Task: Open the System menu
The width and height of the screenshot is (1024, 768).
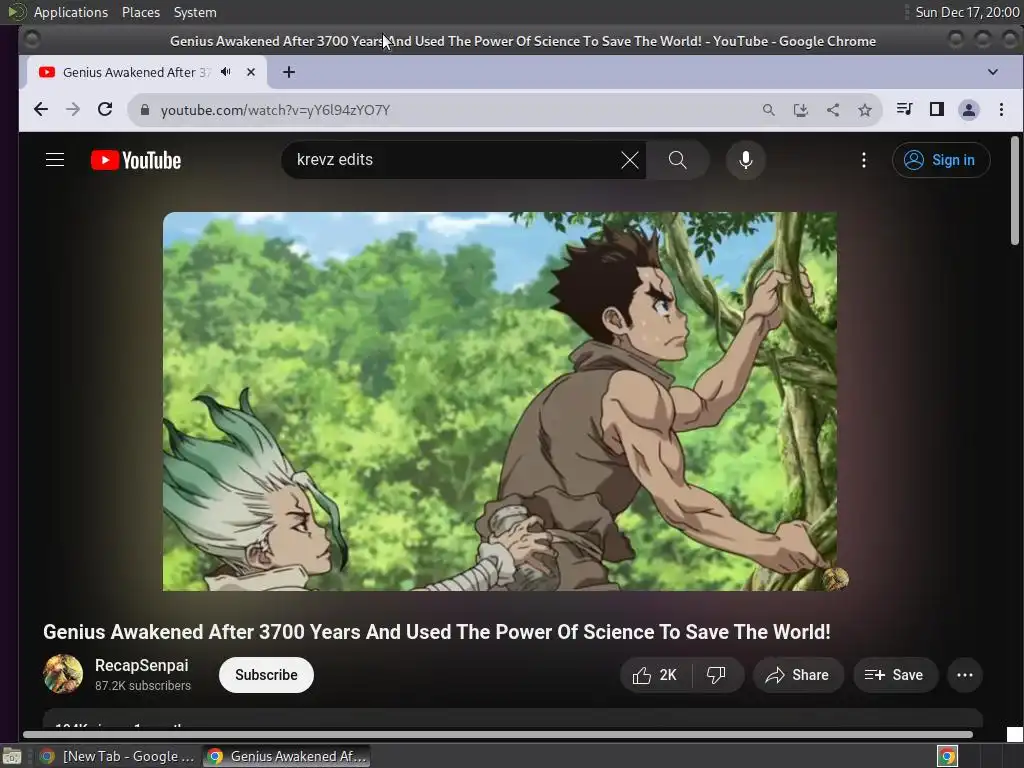Action: tap(195, 12)
